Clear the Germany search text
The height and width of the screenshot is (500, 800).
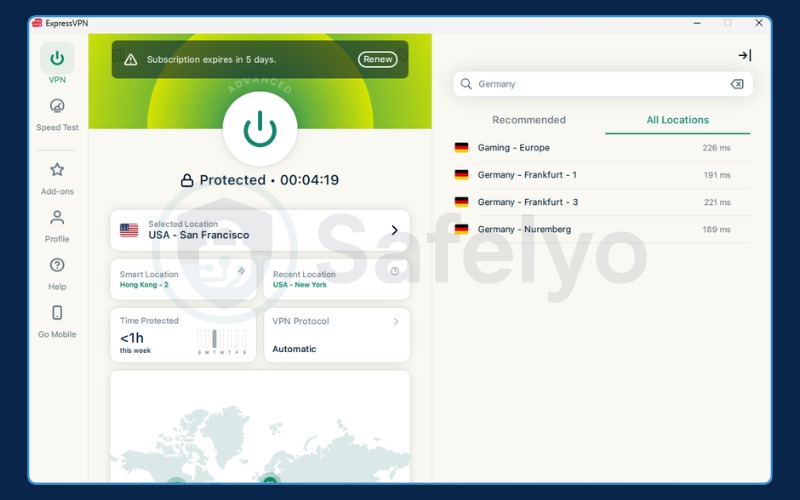(x=737, y=84)
